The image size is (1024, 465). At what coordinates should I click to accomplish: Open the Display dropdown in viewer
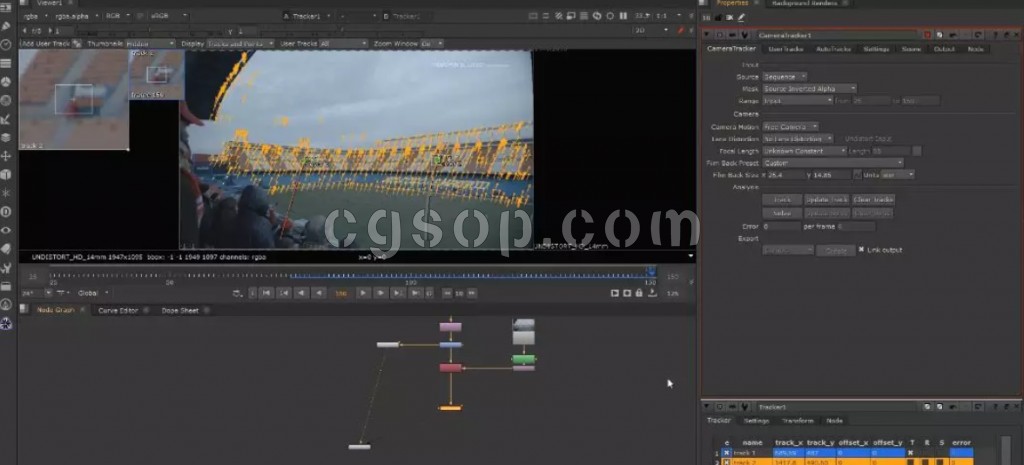tap(241, 44)
